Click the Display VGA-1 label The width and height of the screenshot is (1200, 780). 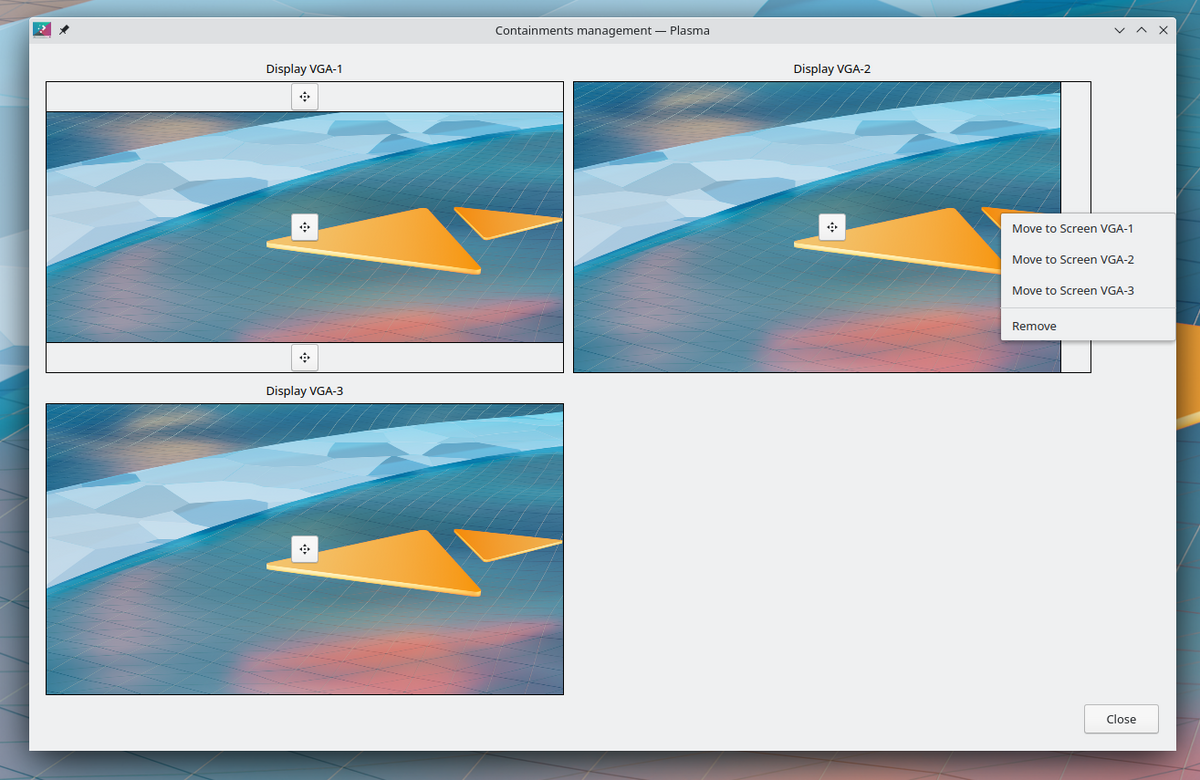[x=304, y=69]
